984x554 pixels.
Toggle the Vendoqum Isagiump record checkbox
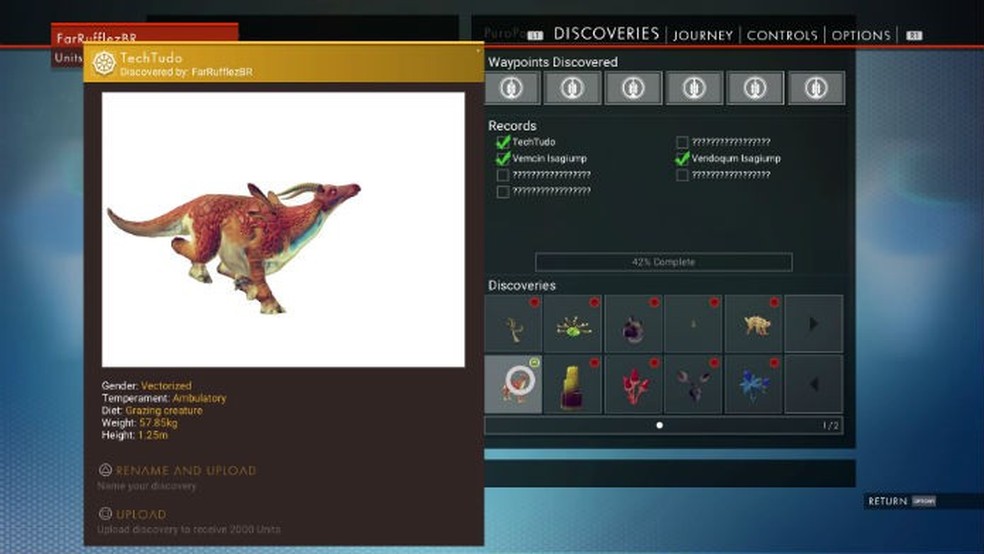(x=682, y=159)
